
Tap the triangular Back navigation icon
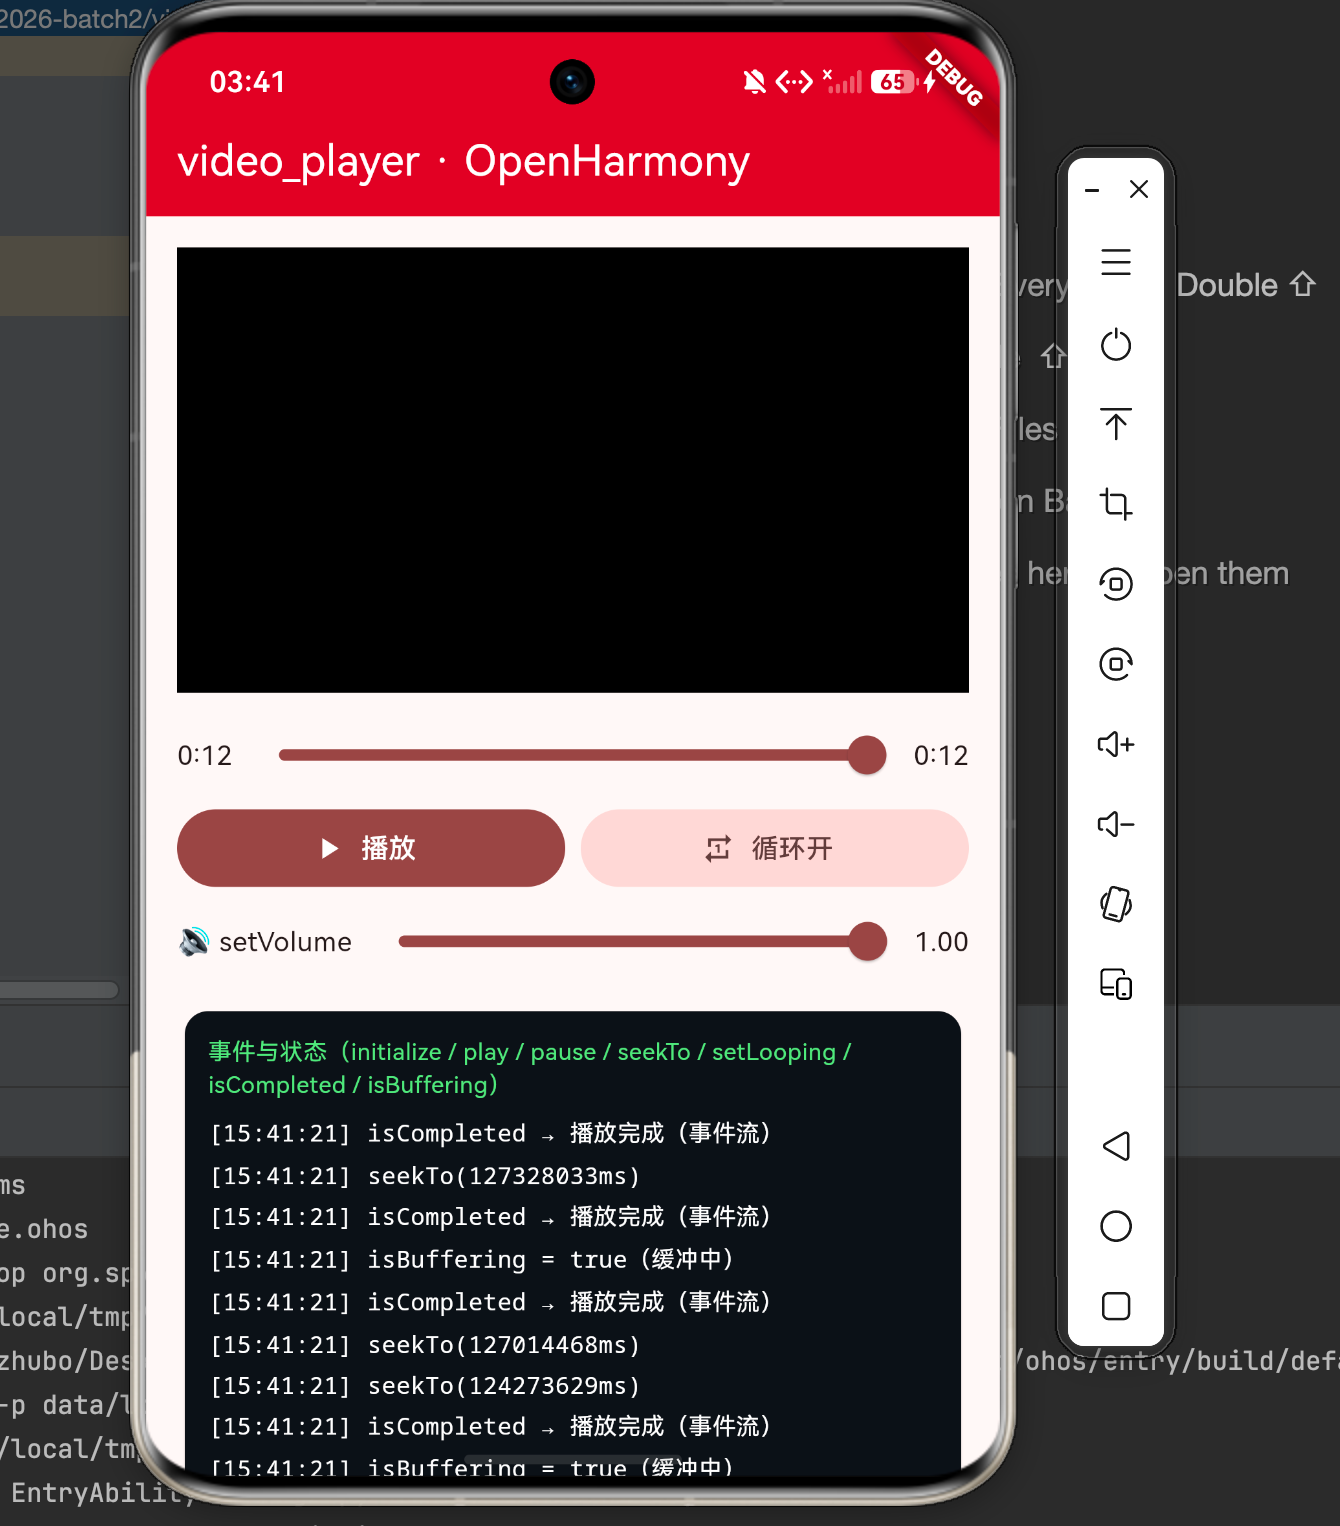coord(1116,1146)
